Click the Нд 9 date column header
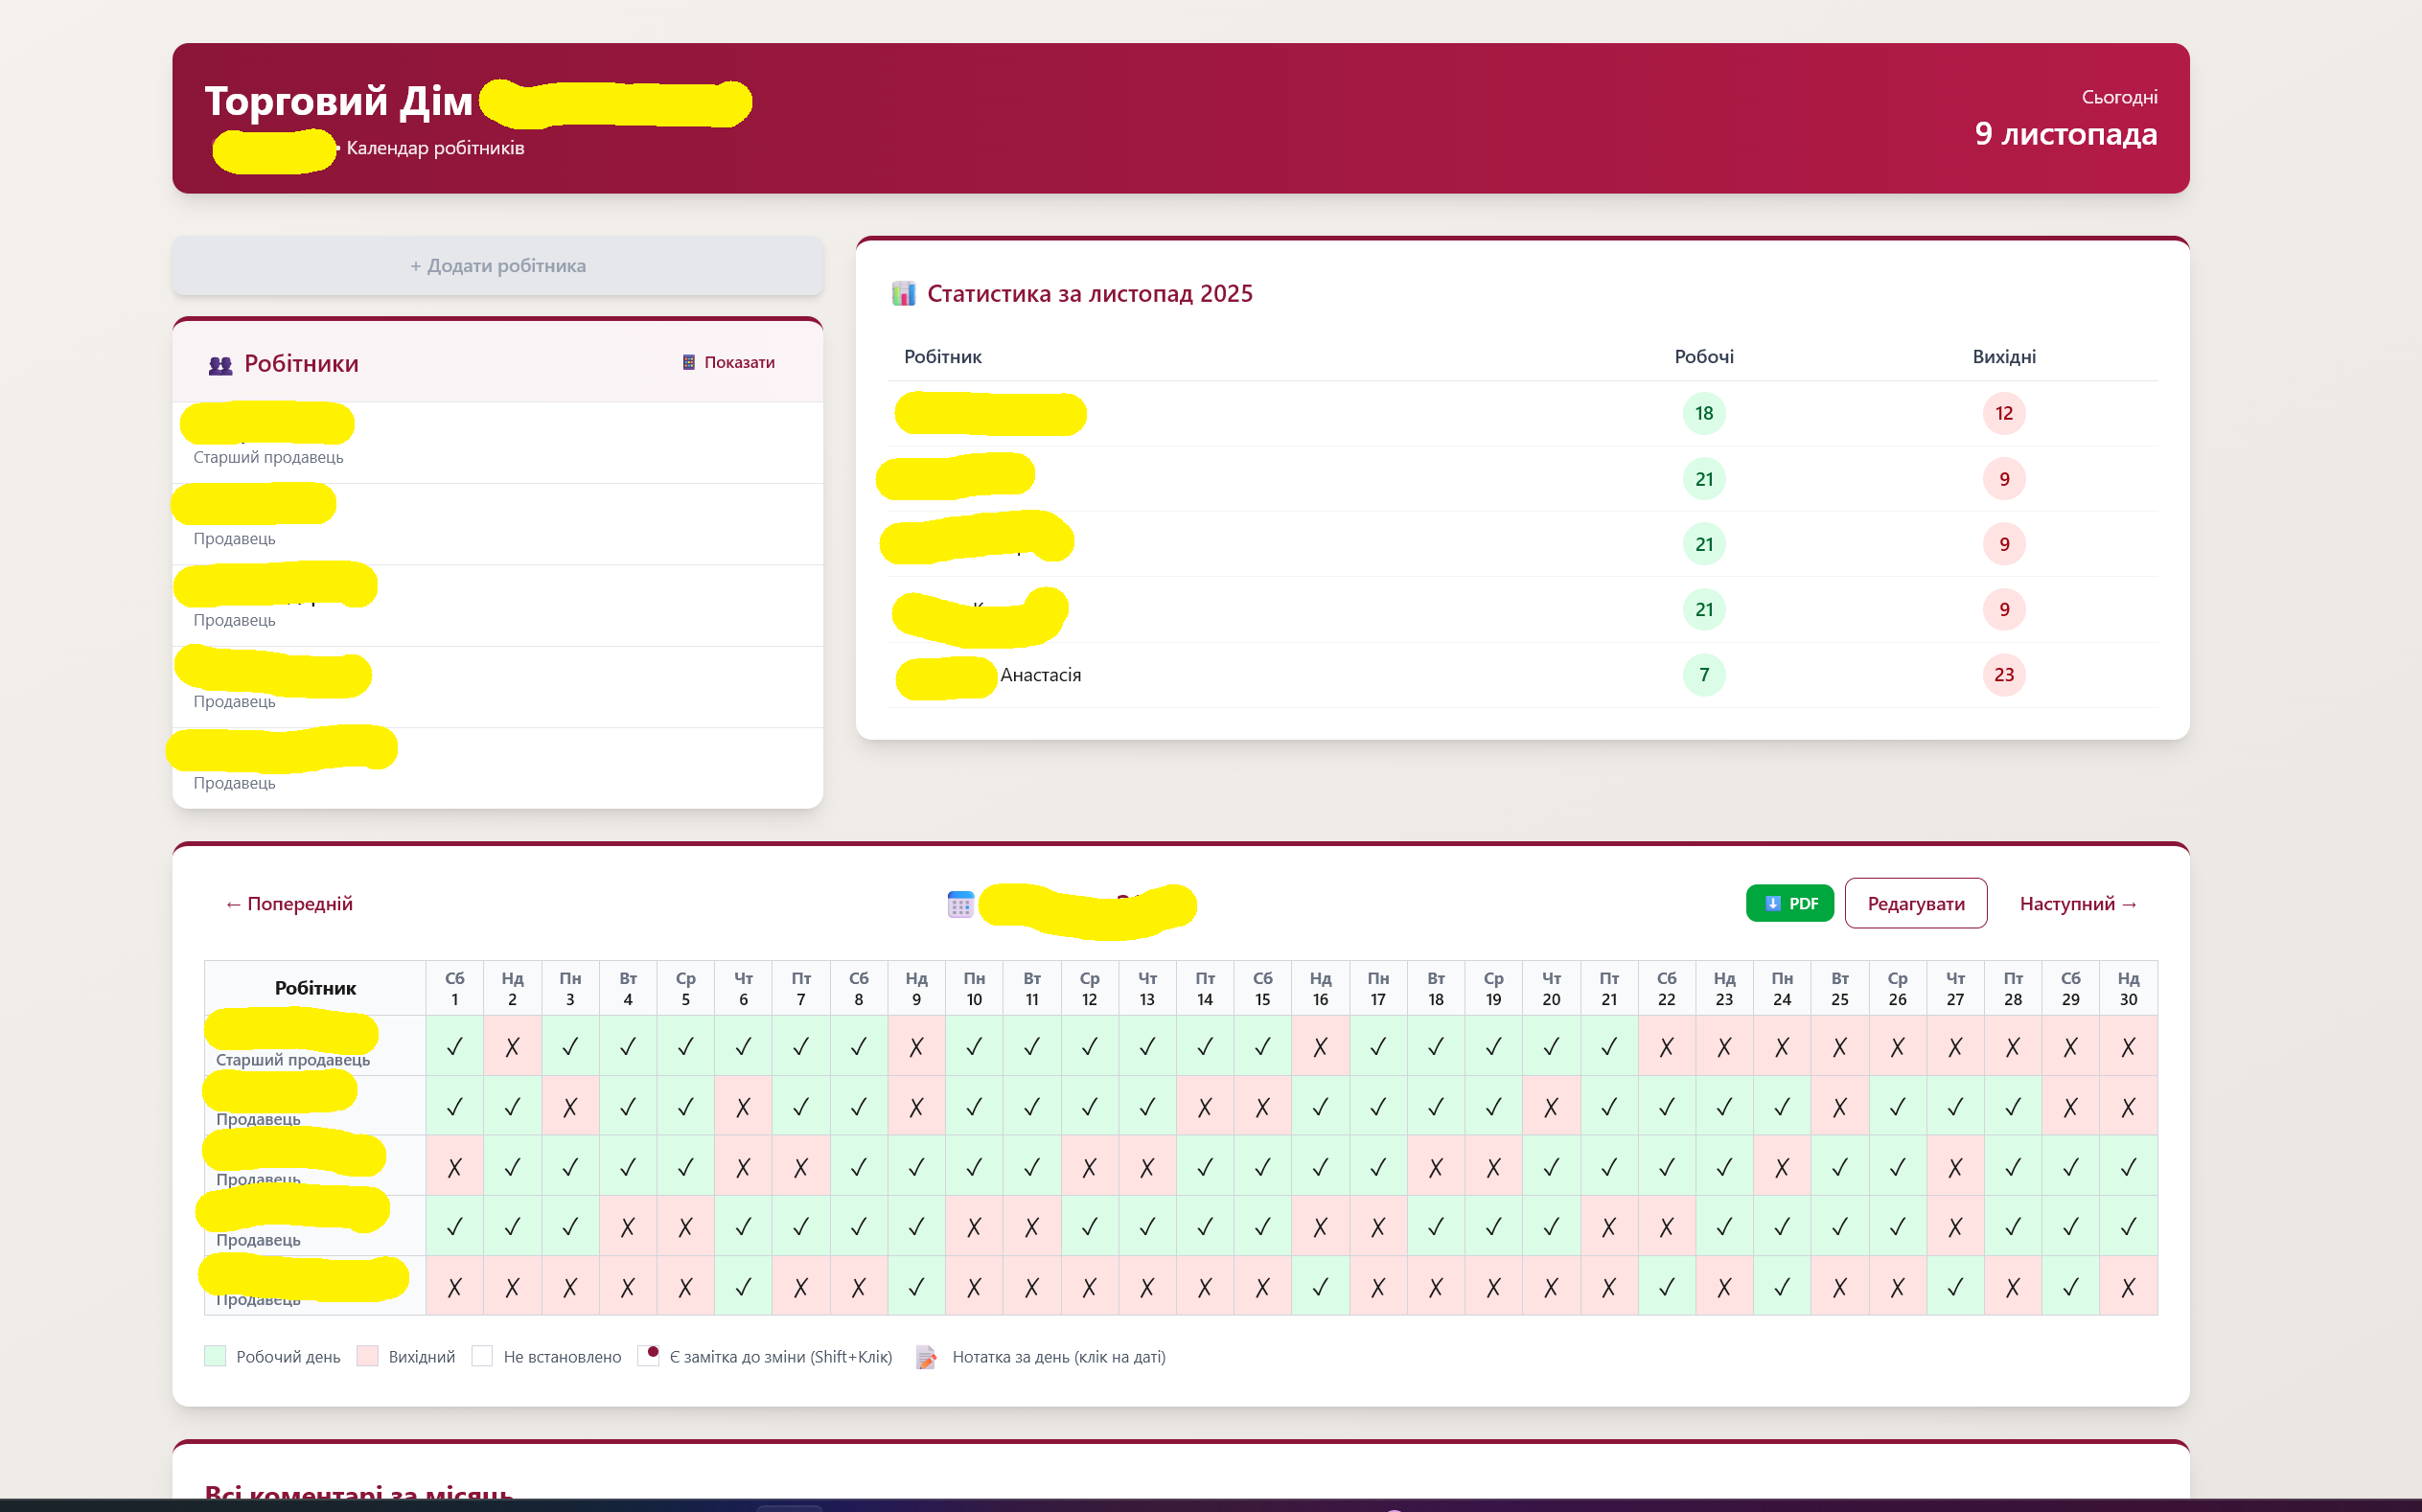The width and height of the screenshot is (2422, 1512). [916, 989]
